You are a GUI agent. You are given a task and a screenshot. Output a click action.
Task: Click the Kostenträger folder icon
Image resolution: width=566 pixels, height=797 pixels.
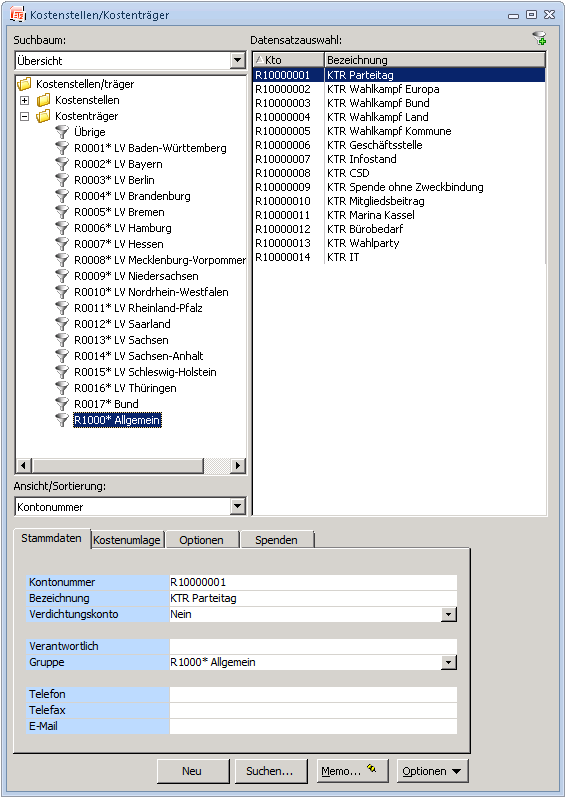[x=43, y=116]
